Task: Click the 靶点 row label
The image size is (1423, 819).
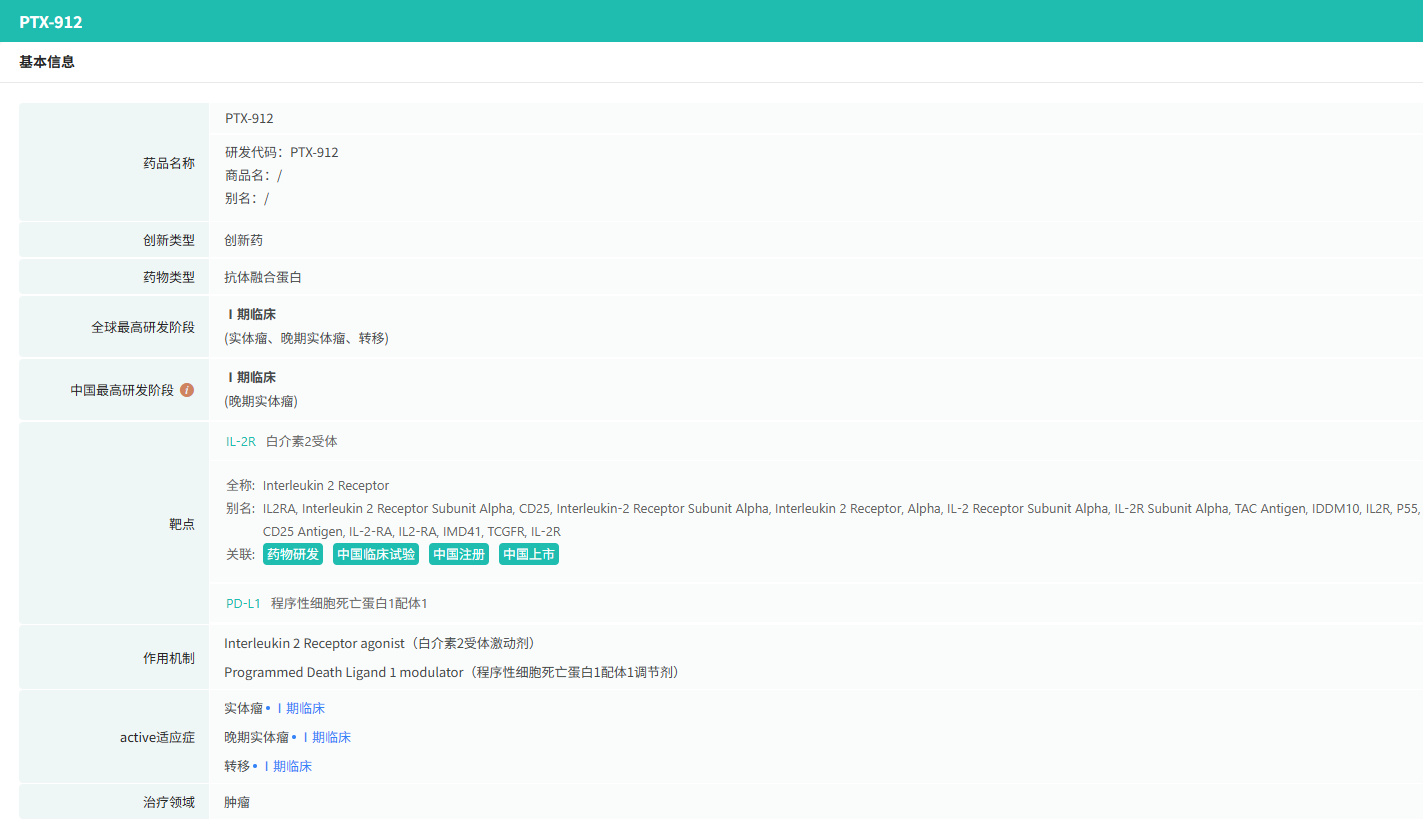Action: 182,524
